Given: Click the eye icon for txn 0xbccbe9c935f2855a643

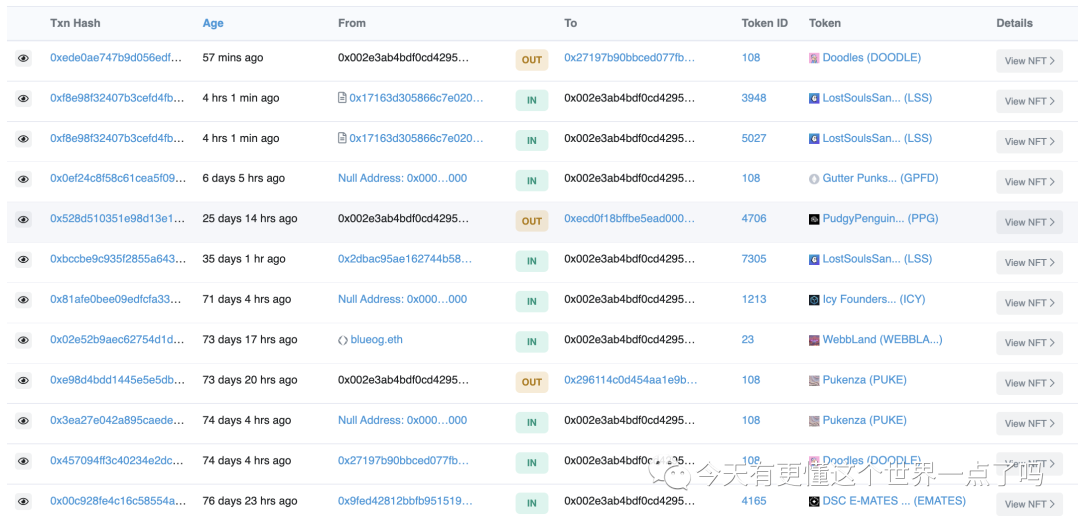Looking at the screenshot, I should click(x=23, y=260).
